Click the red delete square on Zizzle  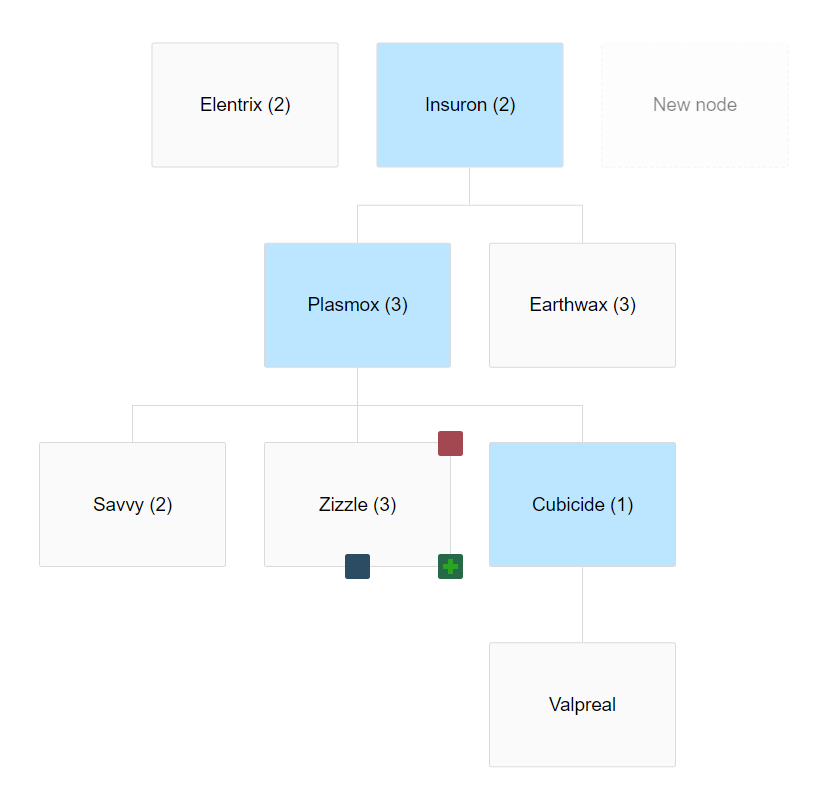450,443
